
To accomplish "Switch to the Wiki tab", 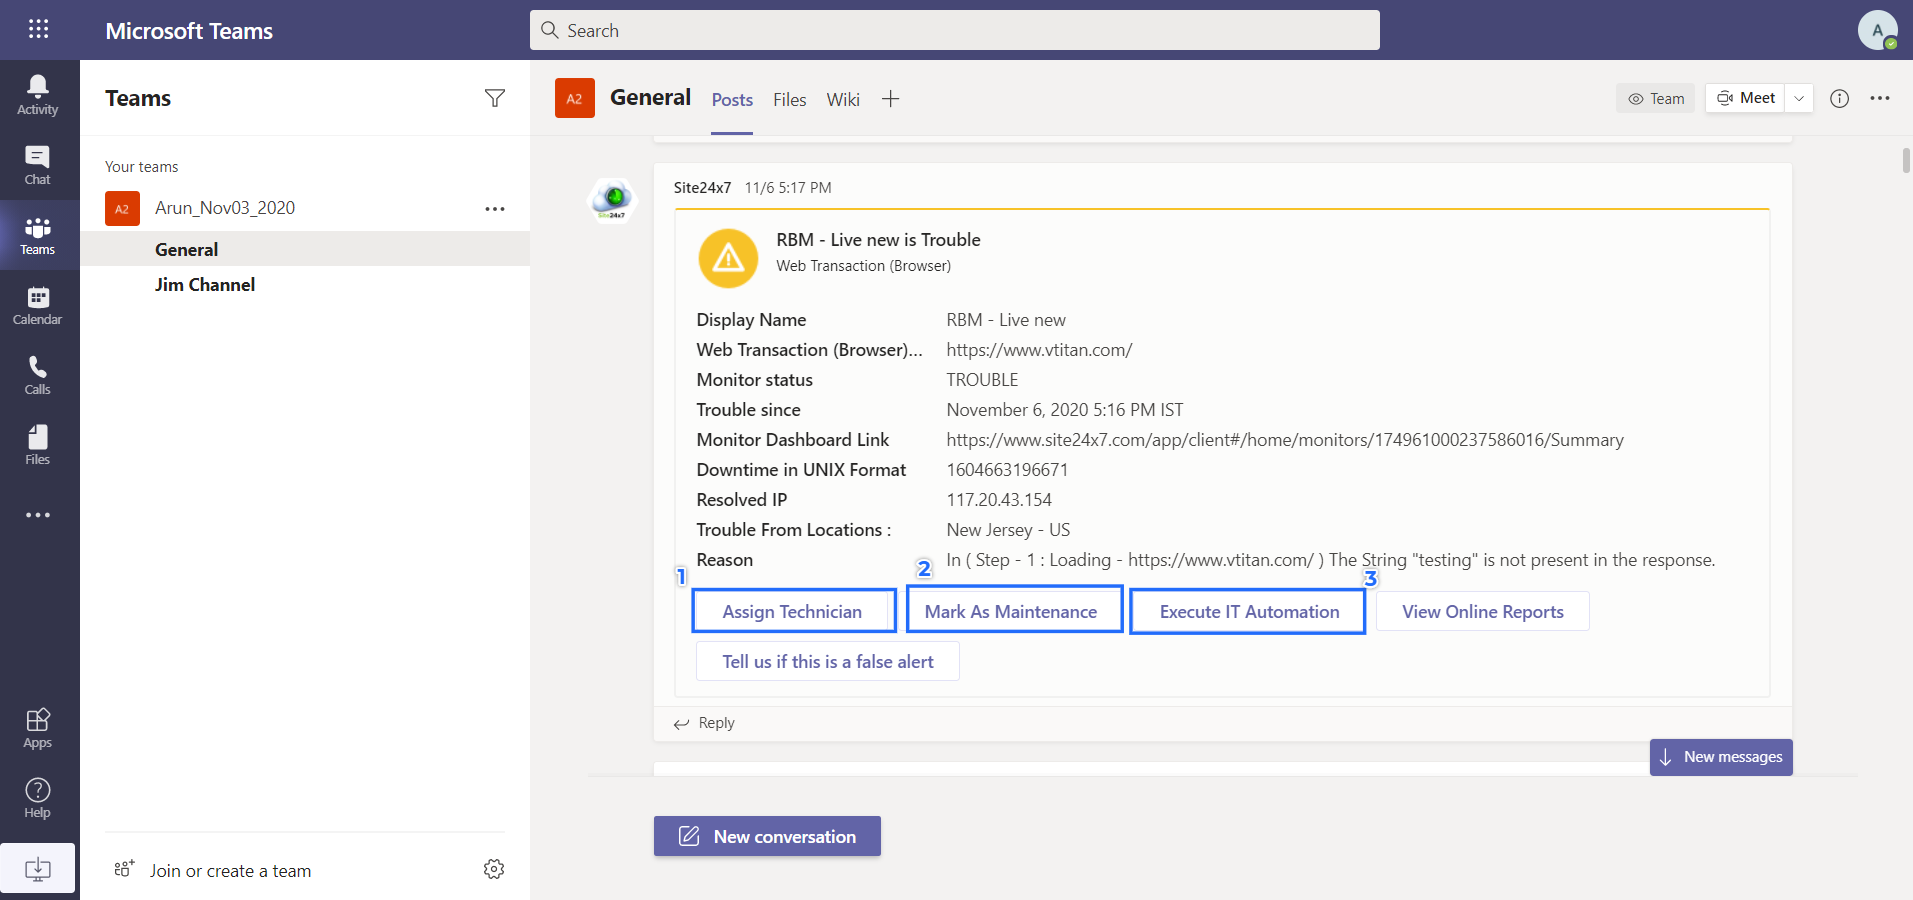I will tap(843, 100).
